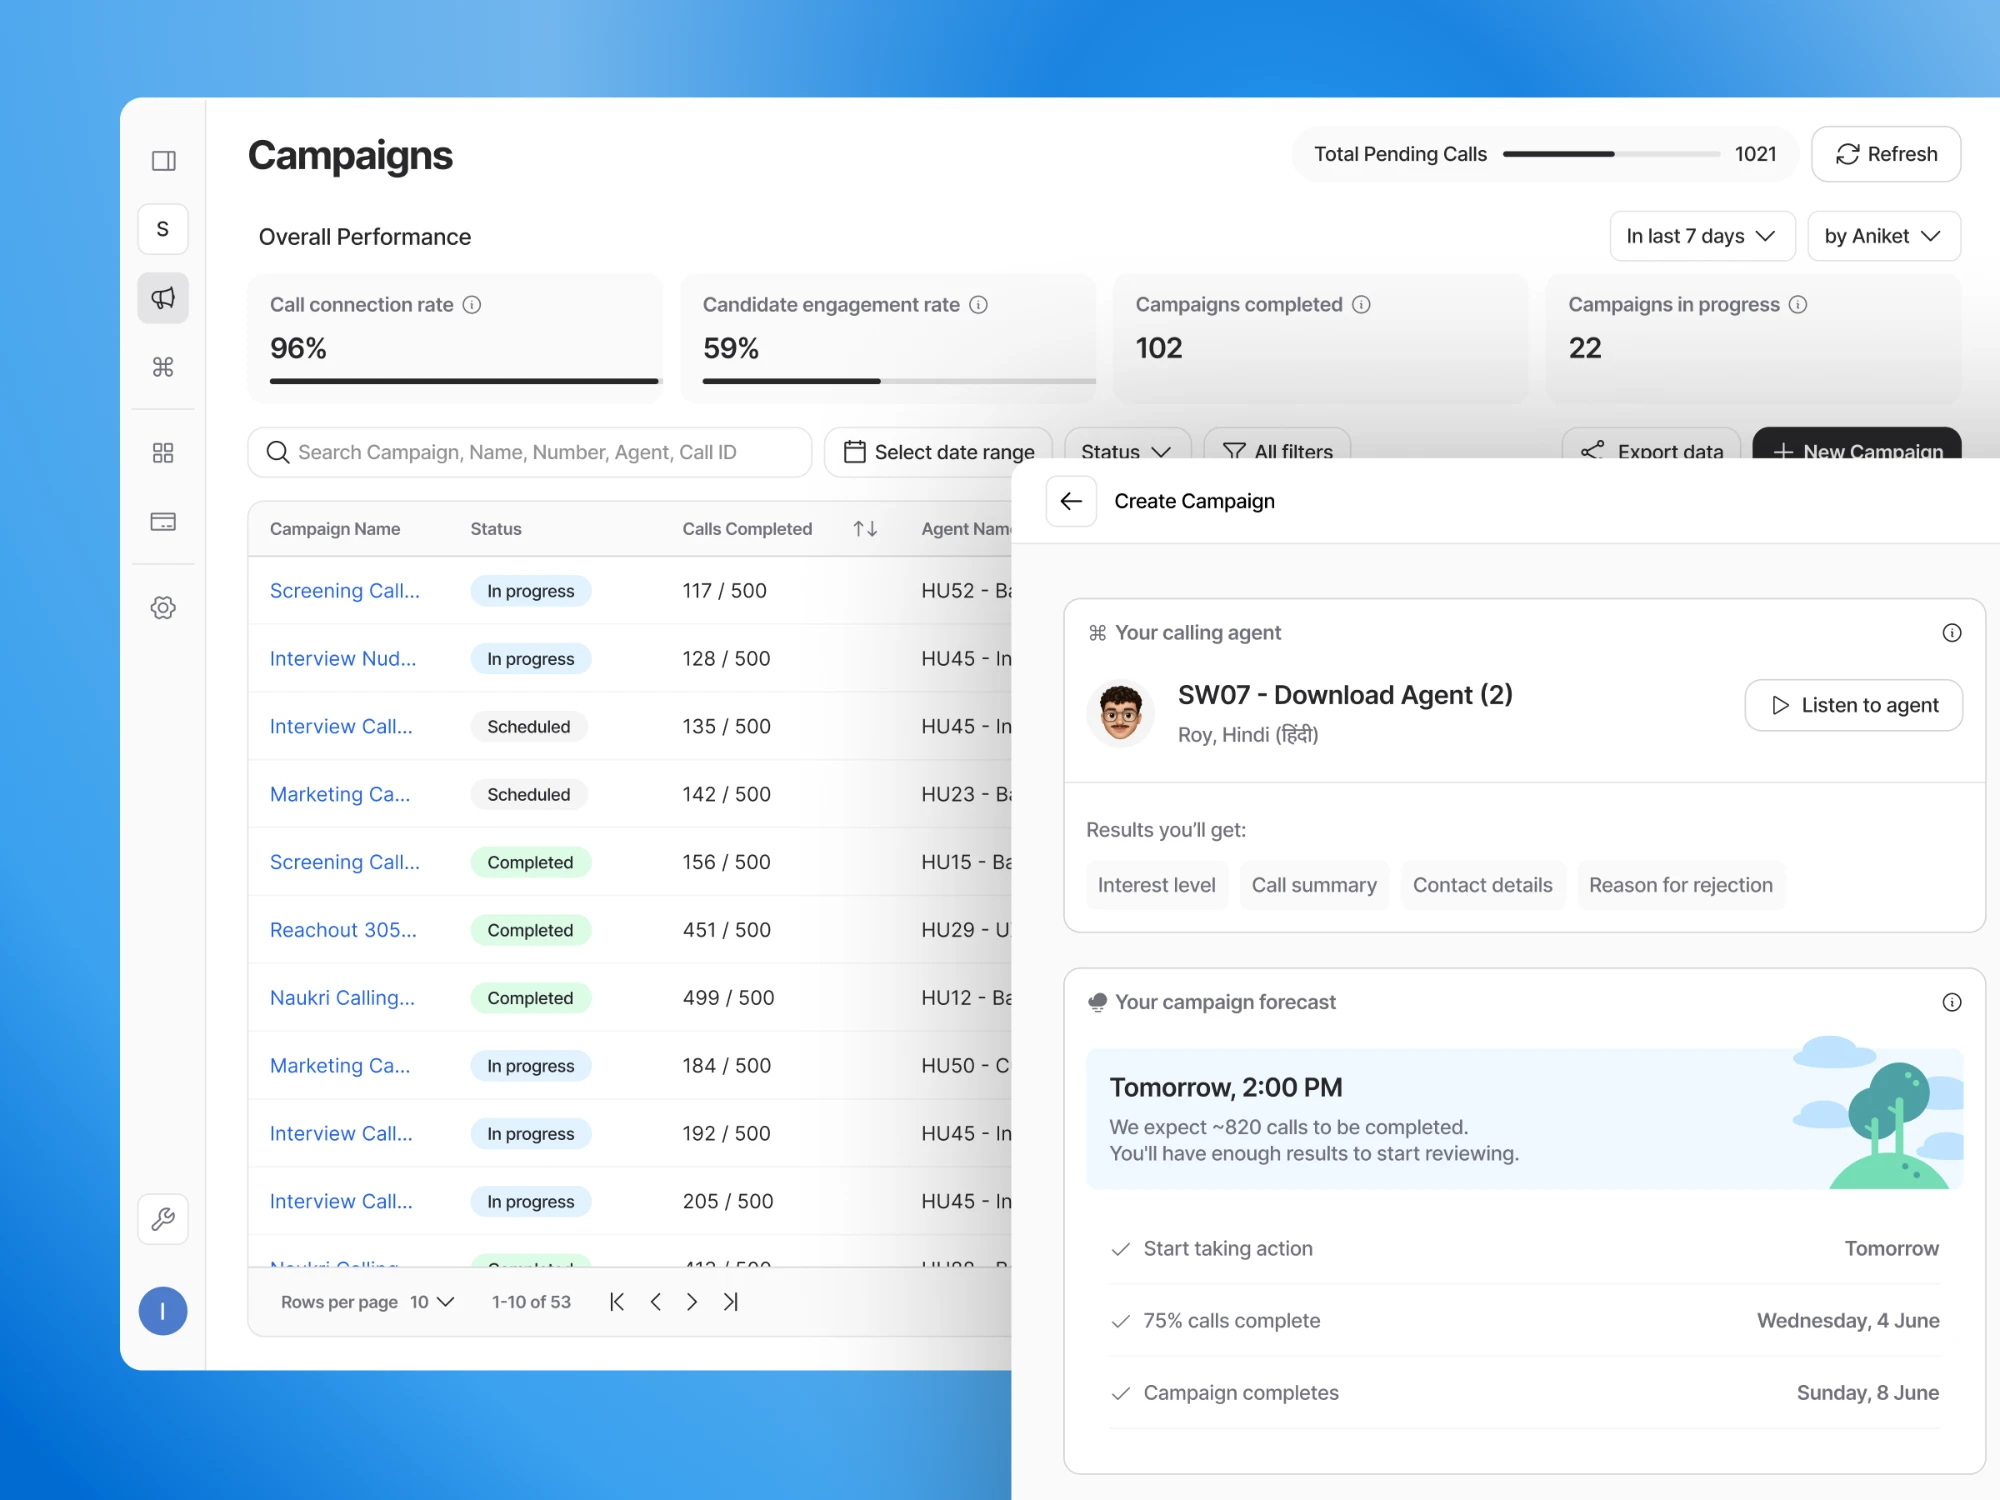Viewport: 2000px width, 1500px height.
Task: Click the Refresh button
Action: (1886, 154)
